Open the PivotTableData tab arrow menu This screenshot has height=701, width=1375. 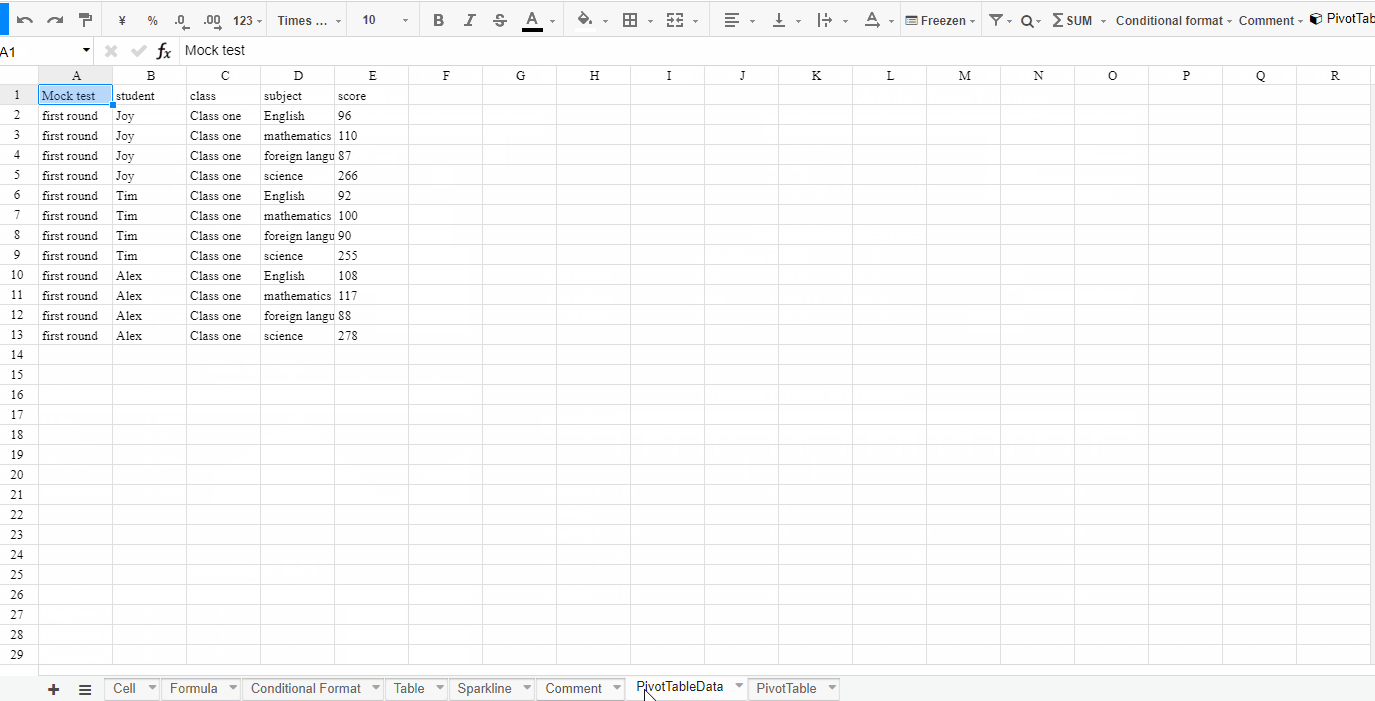click(x=739, y=686)
